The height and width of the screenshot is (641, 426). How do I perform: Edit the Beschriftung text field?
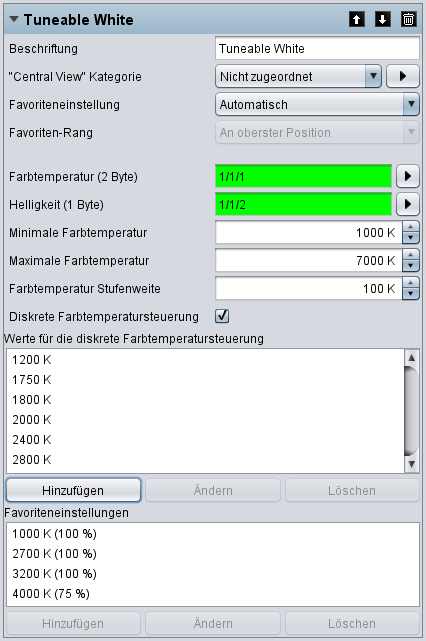(317, 49)
